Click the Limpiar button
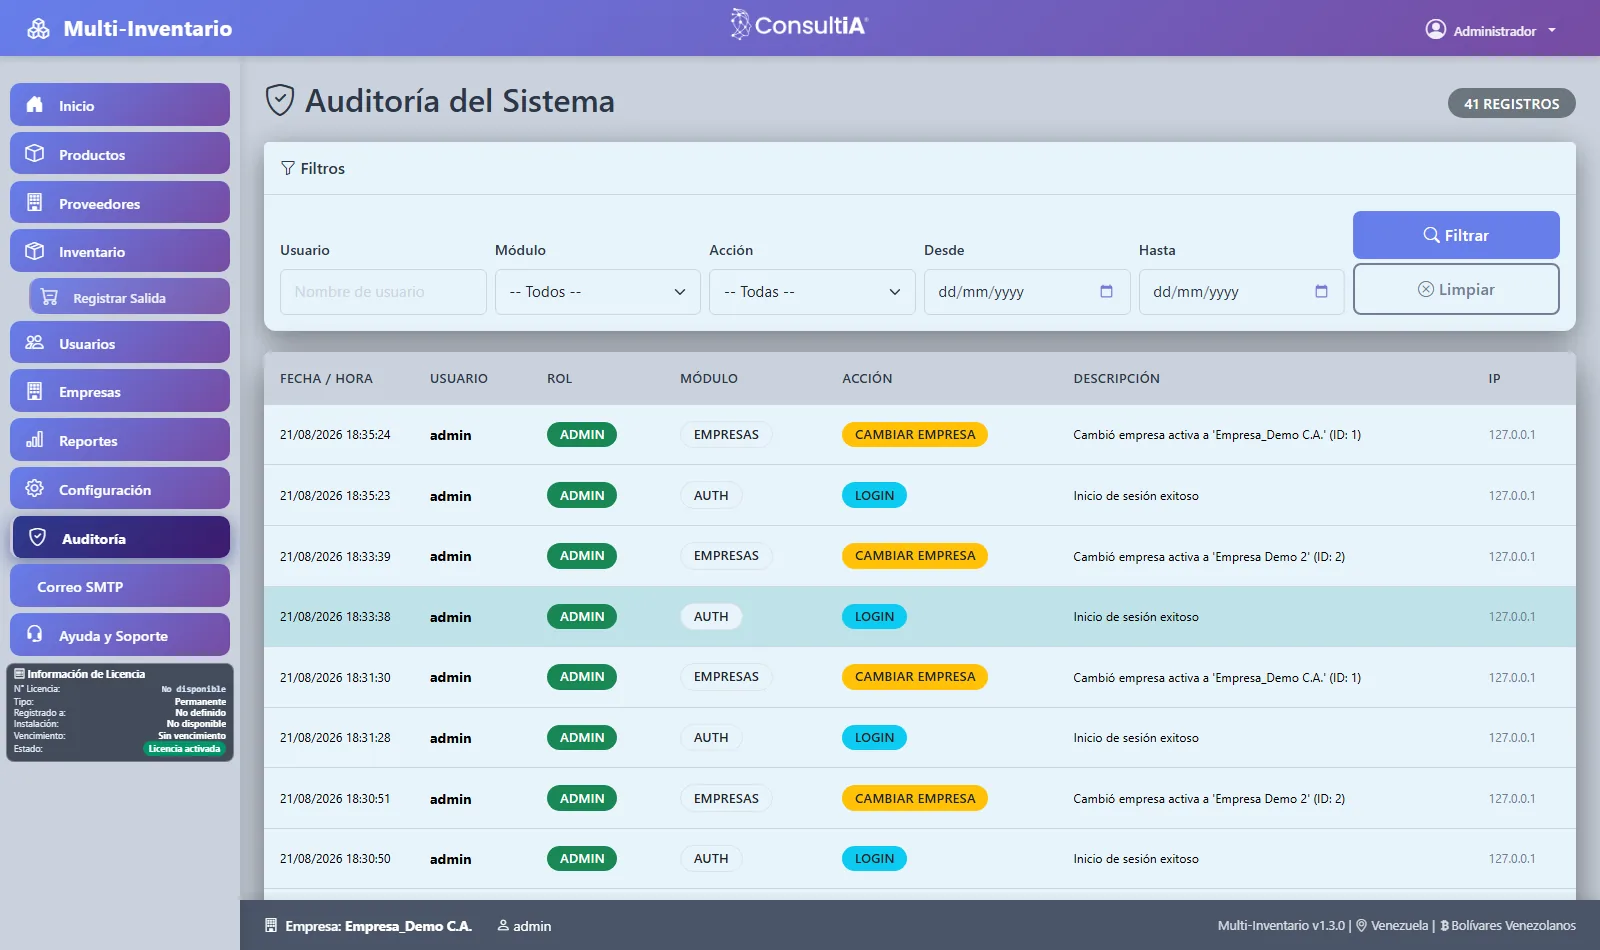Viewport: 1600px width, 950px height. [x=1456, y=289]
